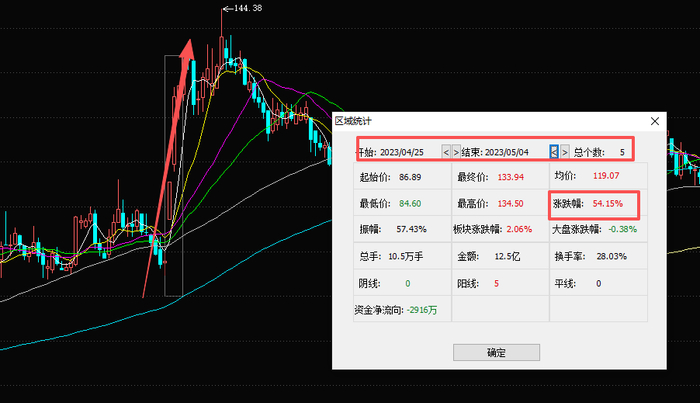Select the 金额 value 12.5亿
Screen dimensions: 700x403
pos(507,256)
